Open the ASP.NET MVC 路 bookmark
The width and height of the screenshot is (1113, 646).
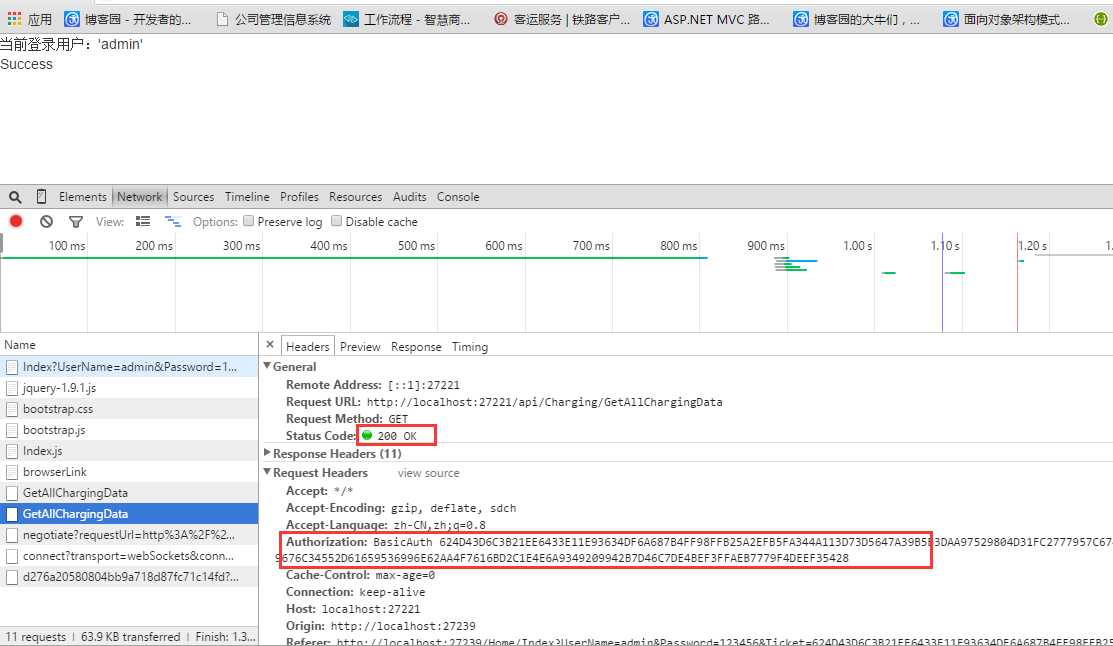[706, 19]
